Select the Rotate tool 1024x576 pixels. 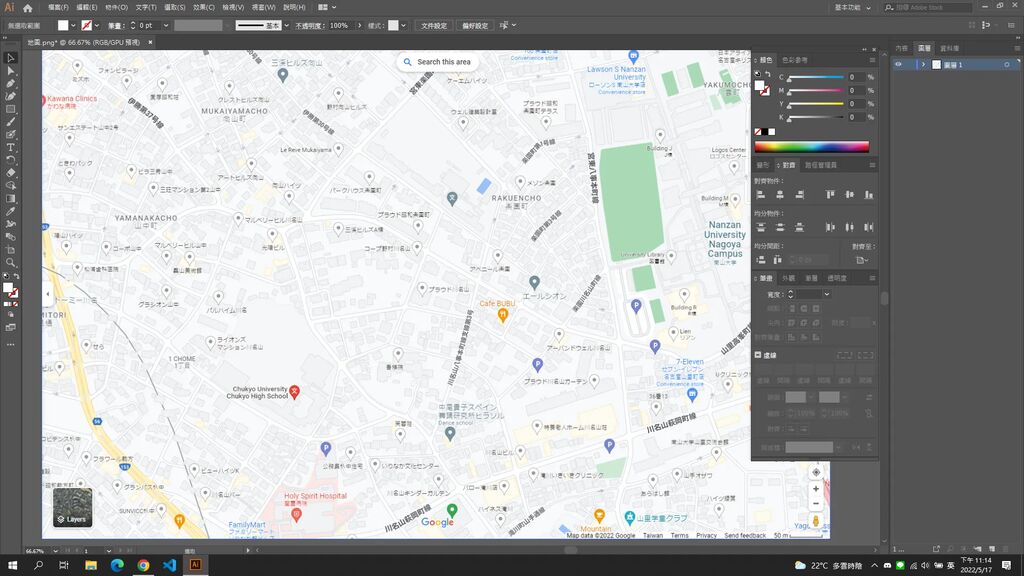coord(10,160)
